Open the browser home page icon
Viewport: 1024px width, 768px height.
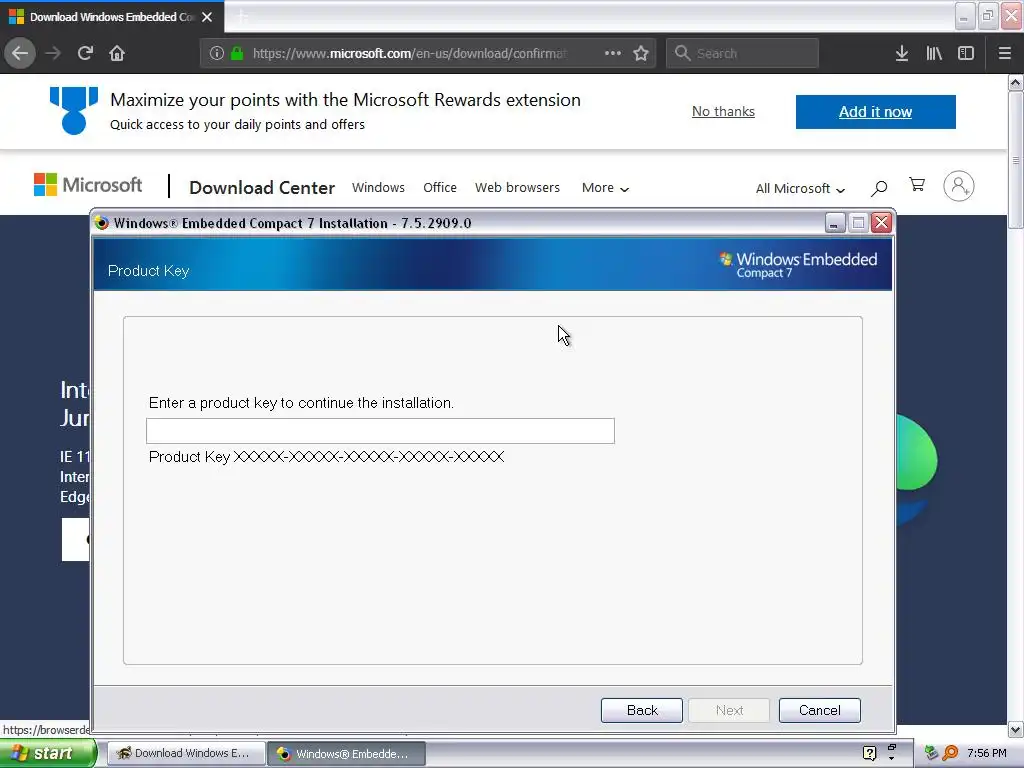point(117,53)
